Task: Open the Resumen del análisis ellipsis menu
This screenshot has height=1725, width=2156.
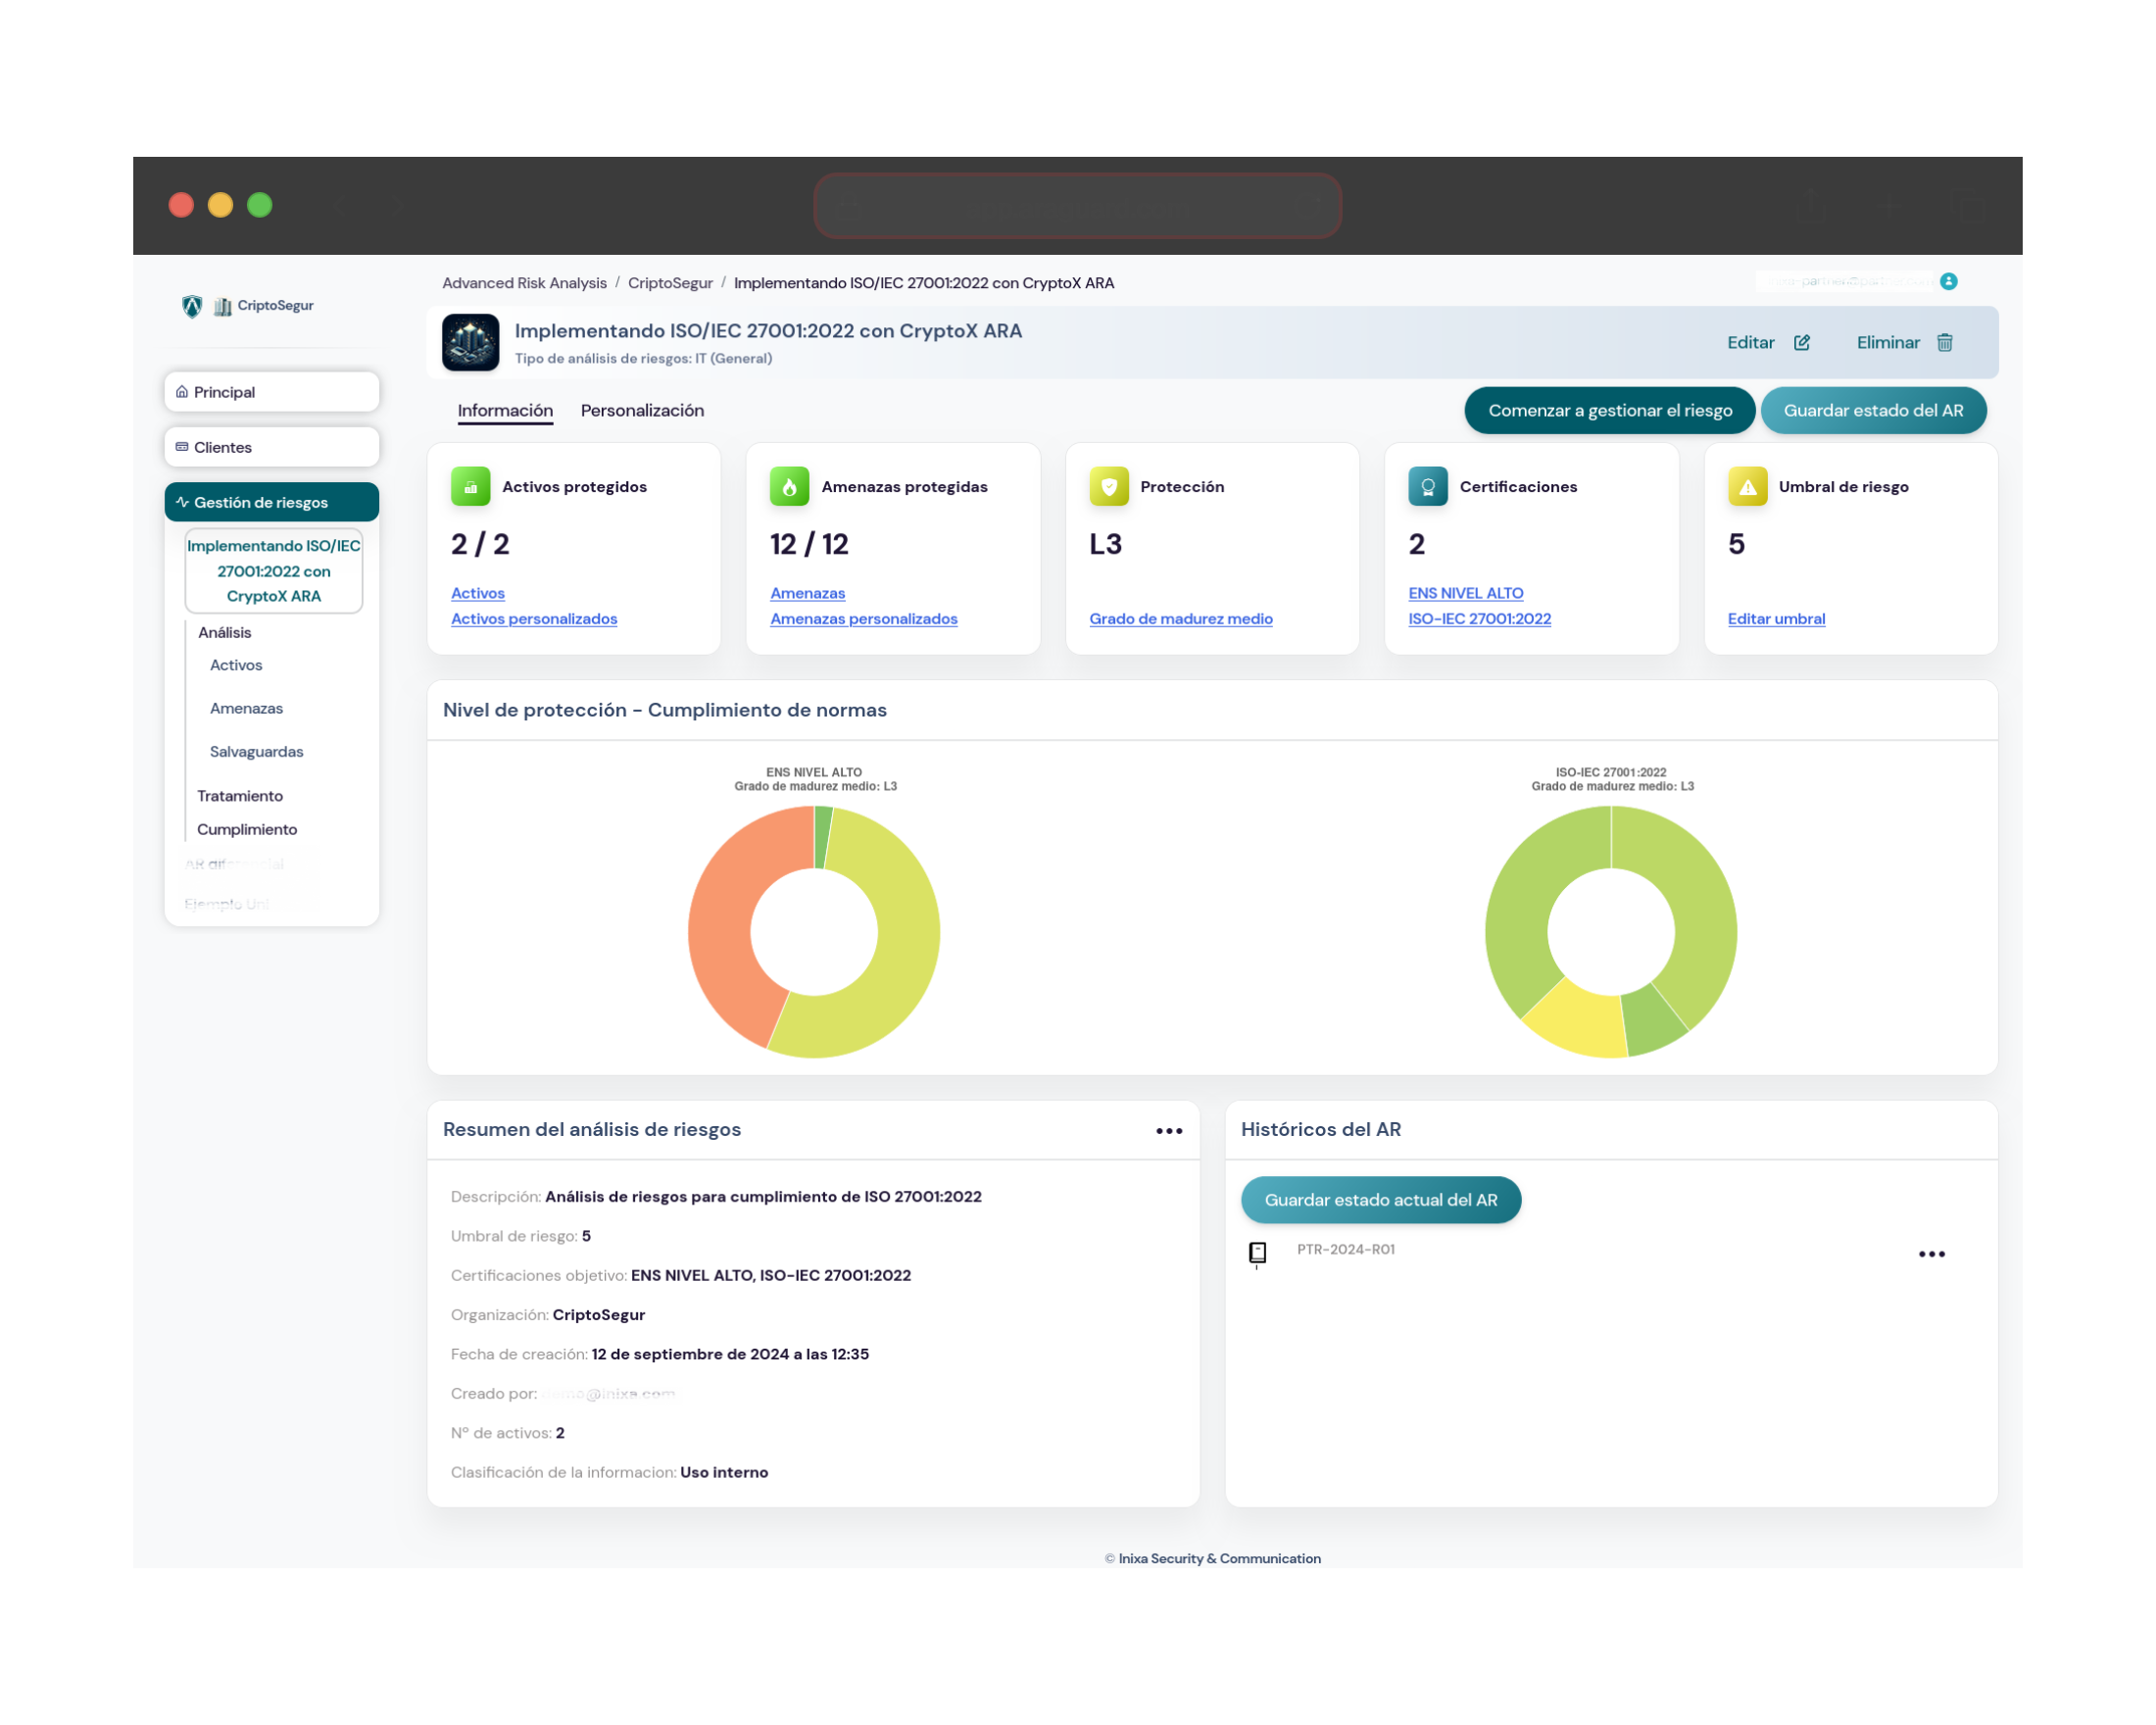Action: tap(1168, 1130)
